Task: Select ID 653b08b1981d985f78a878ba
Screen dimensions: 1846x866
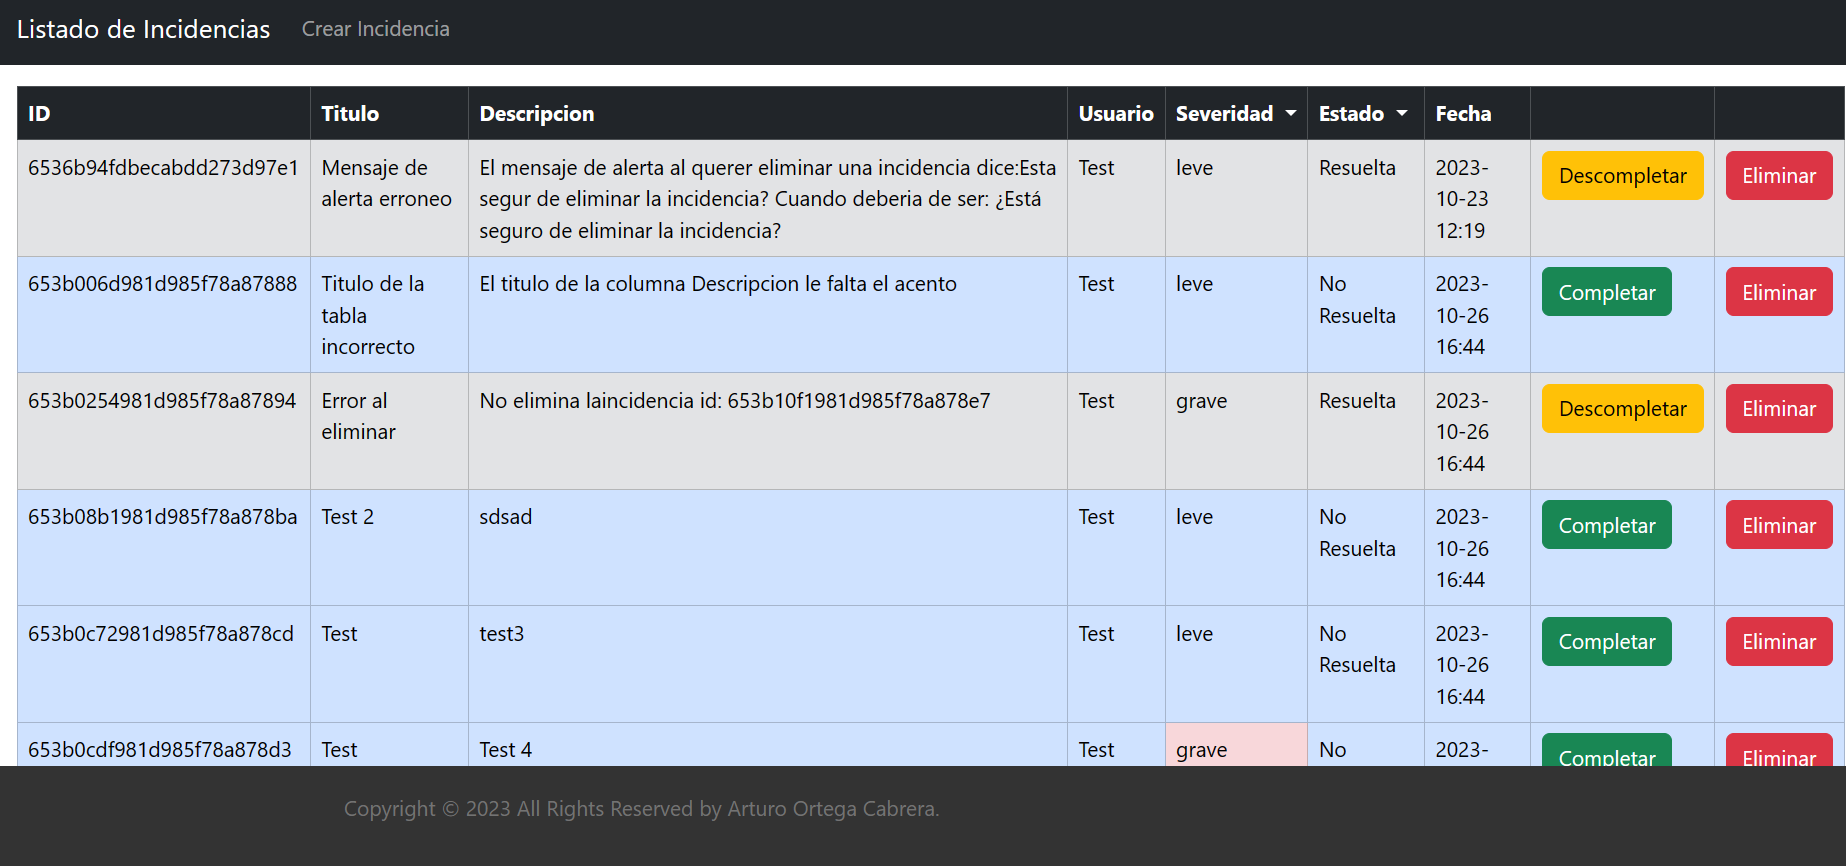Action: (163, 517)
